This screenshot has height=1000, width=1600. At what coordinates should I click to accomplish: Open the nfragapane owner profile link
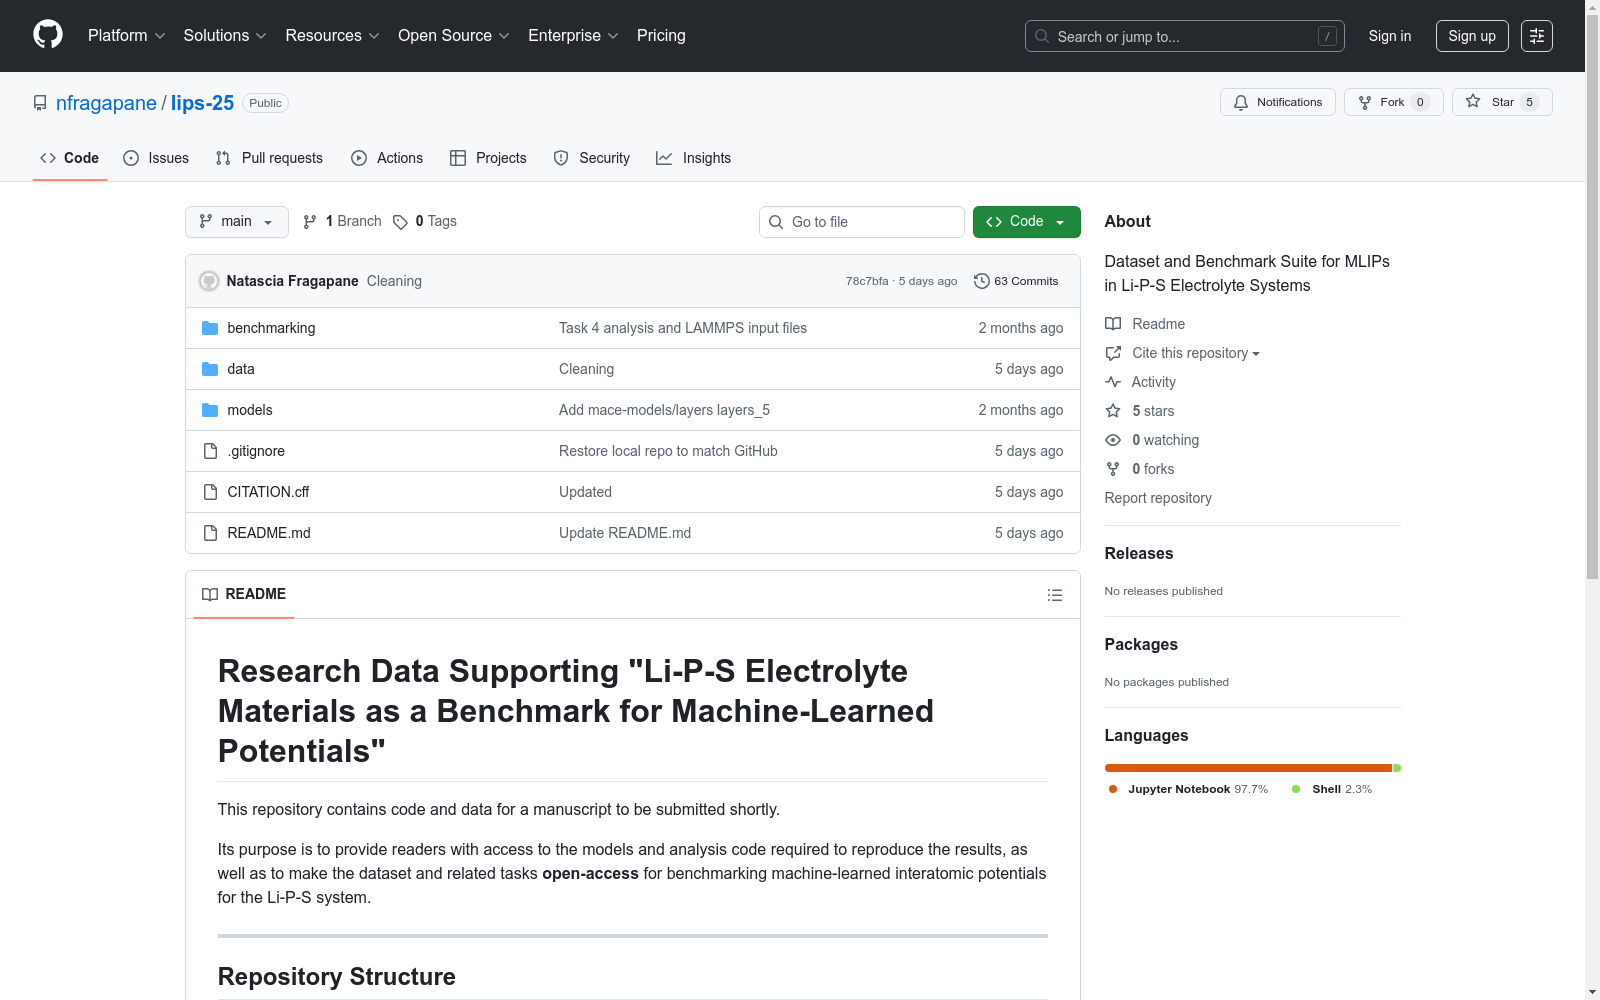(106, 103)
